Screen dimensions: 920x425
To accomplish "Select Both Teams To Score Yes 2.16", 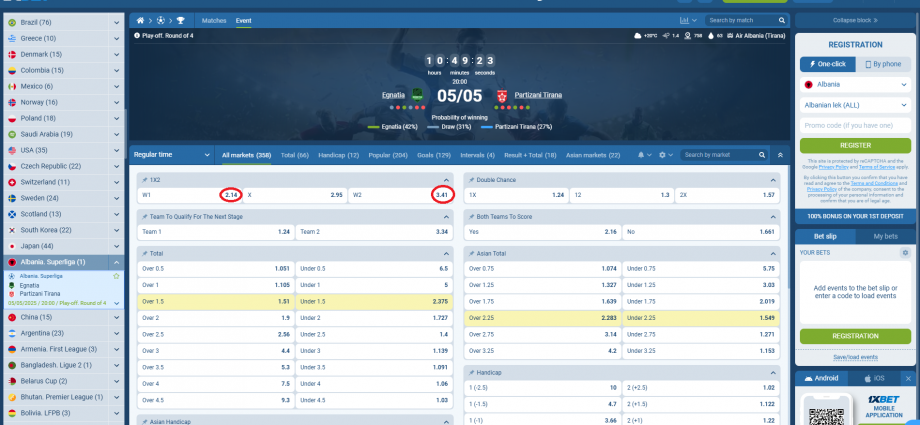I will pos(543,232).
